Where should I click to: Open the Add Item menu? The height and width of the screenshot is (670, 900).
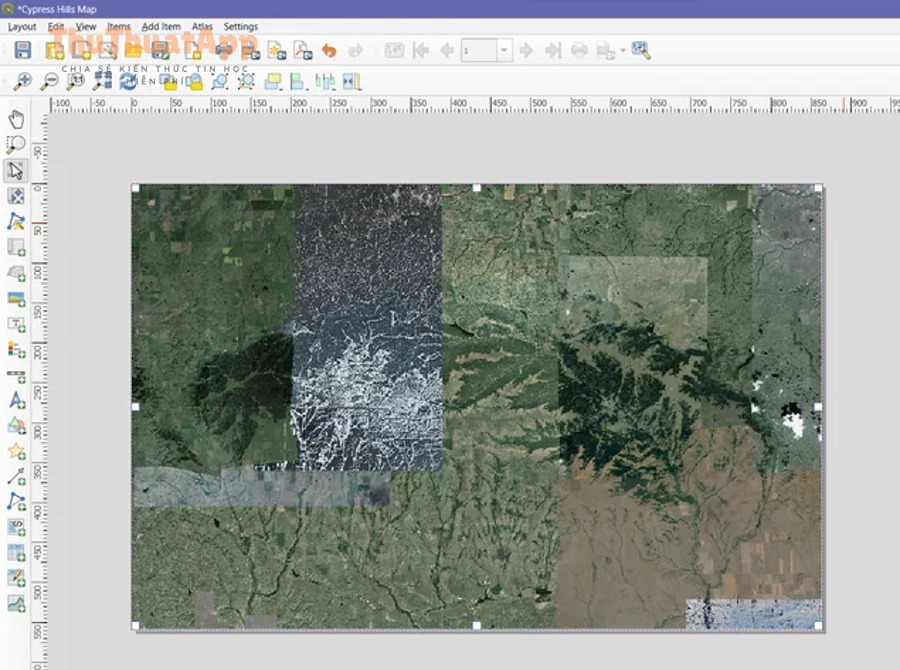pos(161,27)
